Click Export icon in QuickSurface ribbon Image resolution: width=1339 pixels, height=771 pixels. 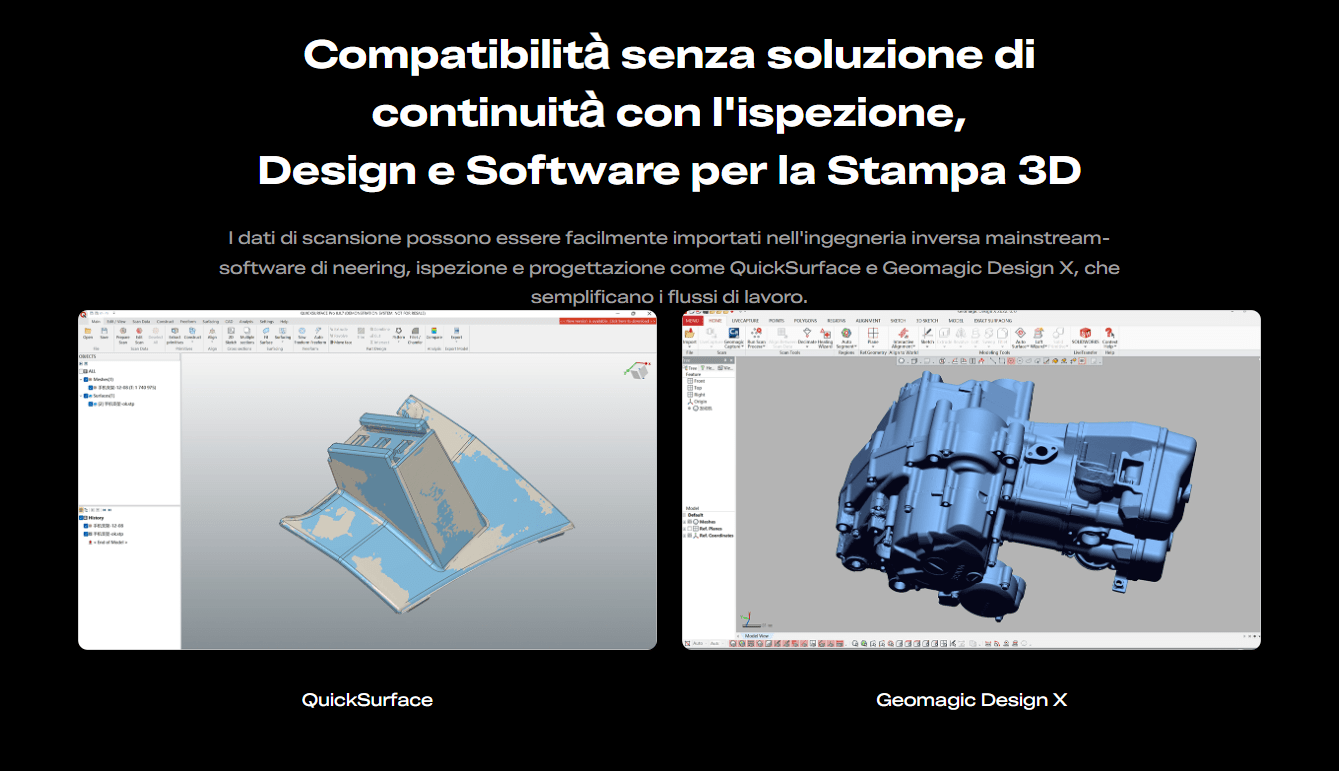[456, 331]
